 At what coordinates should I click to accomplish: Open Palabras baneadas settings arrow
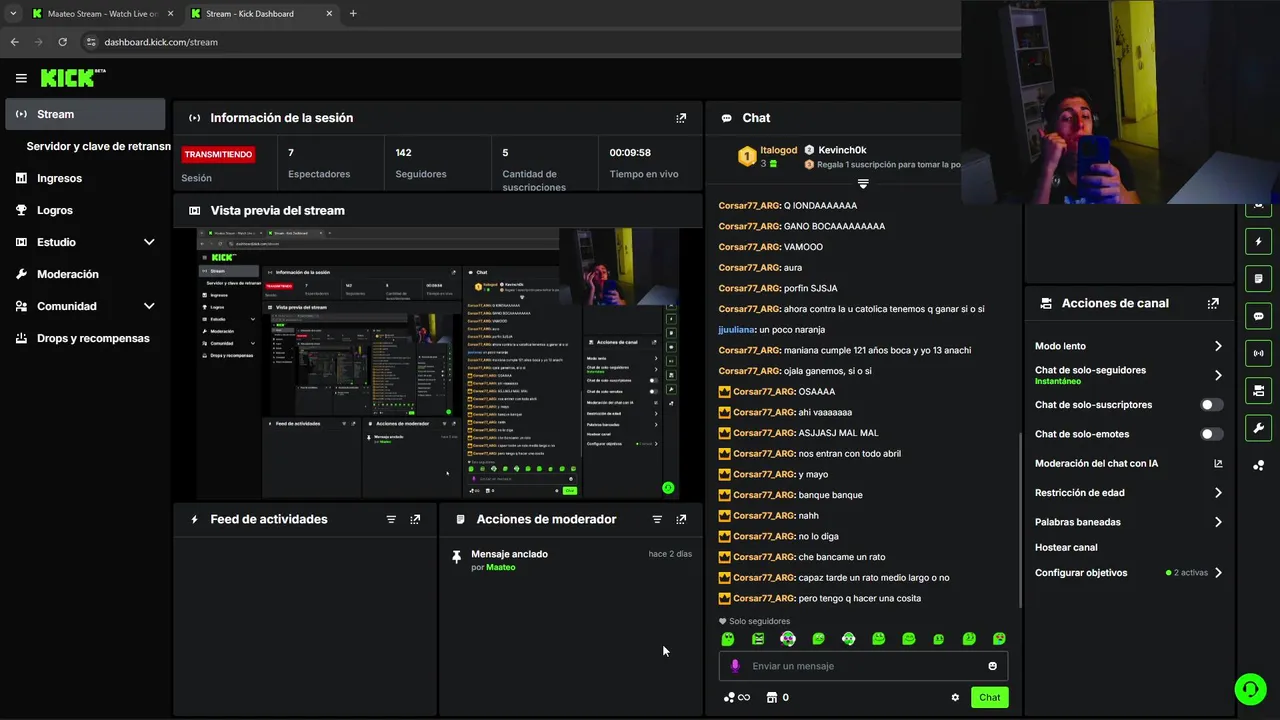point(1218,522)
